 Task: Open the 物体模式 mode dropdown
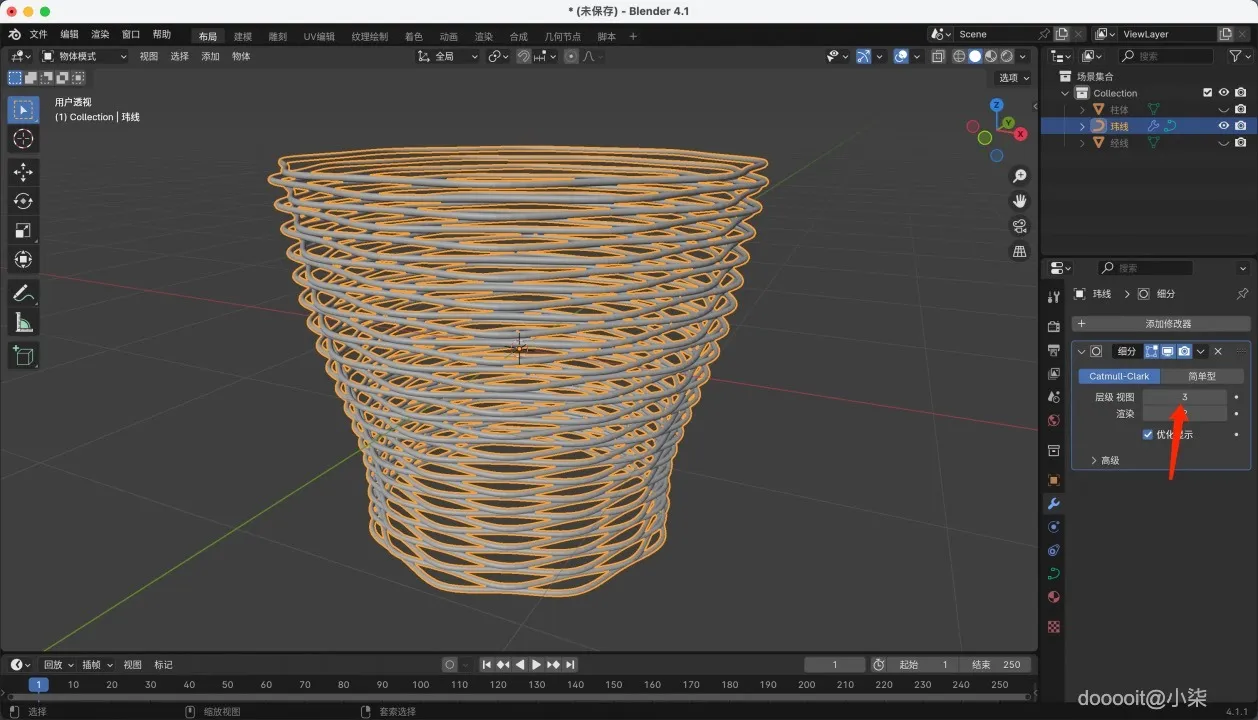pyautogui.click(x=84, y=56)
